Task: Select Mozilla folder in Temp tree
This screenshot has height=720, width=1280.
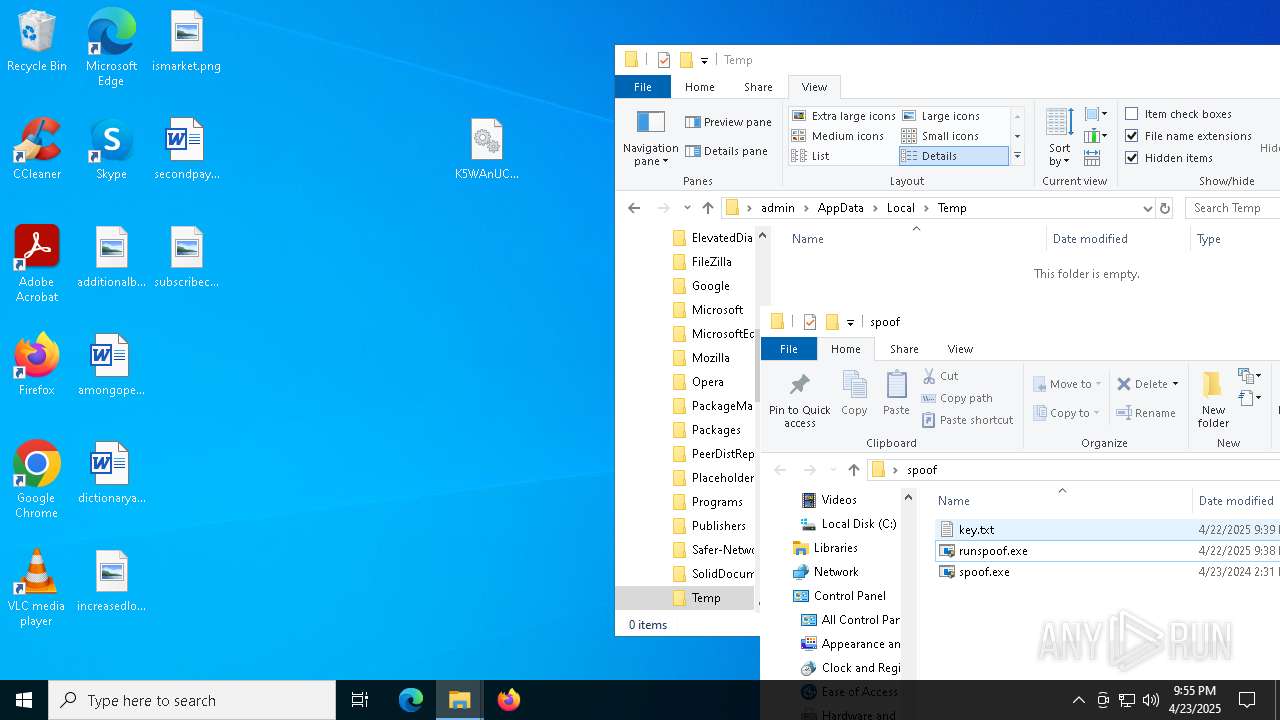Action: tap(710, 358)
